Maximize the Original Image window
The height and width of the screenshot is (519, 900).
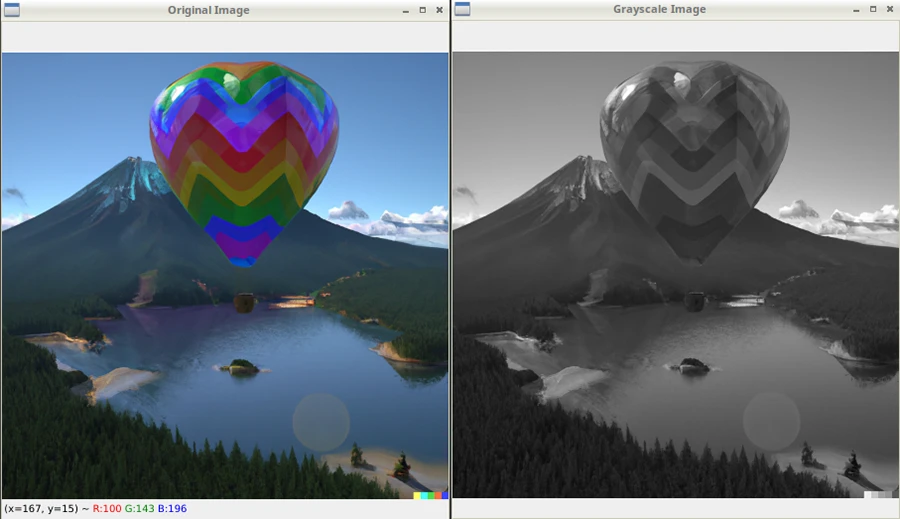(x=422, y=10)
